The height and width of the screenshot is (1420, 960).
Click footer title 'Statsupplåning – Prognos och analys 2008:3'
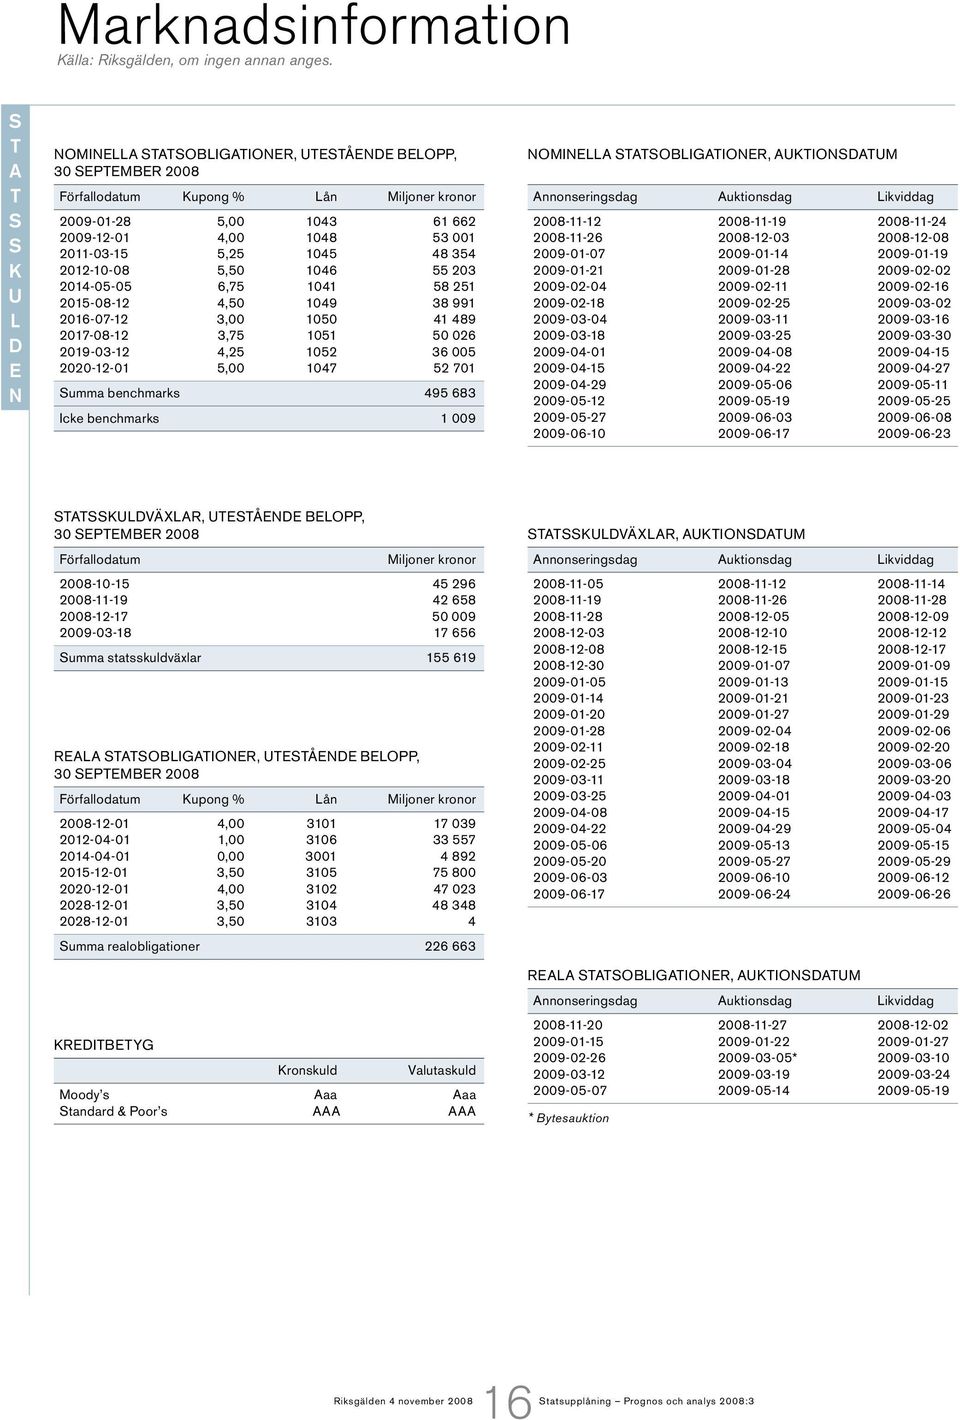click(646, 1401)
